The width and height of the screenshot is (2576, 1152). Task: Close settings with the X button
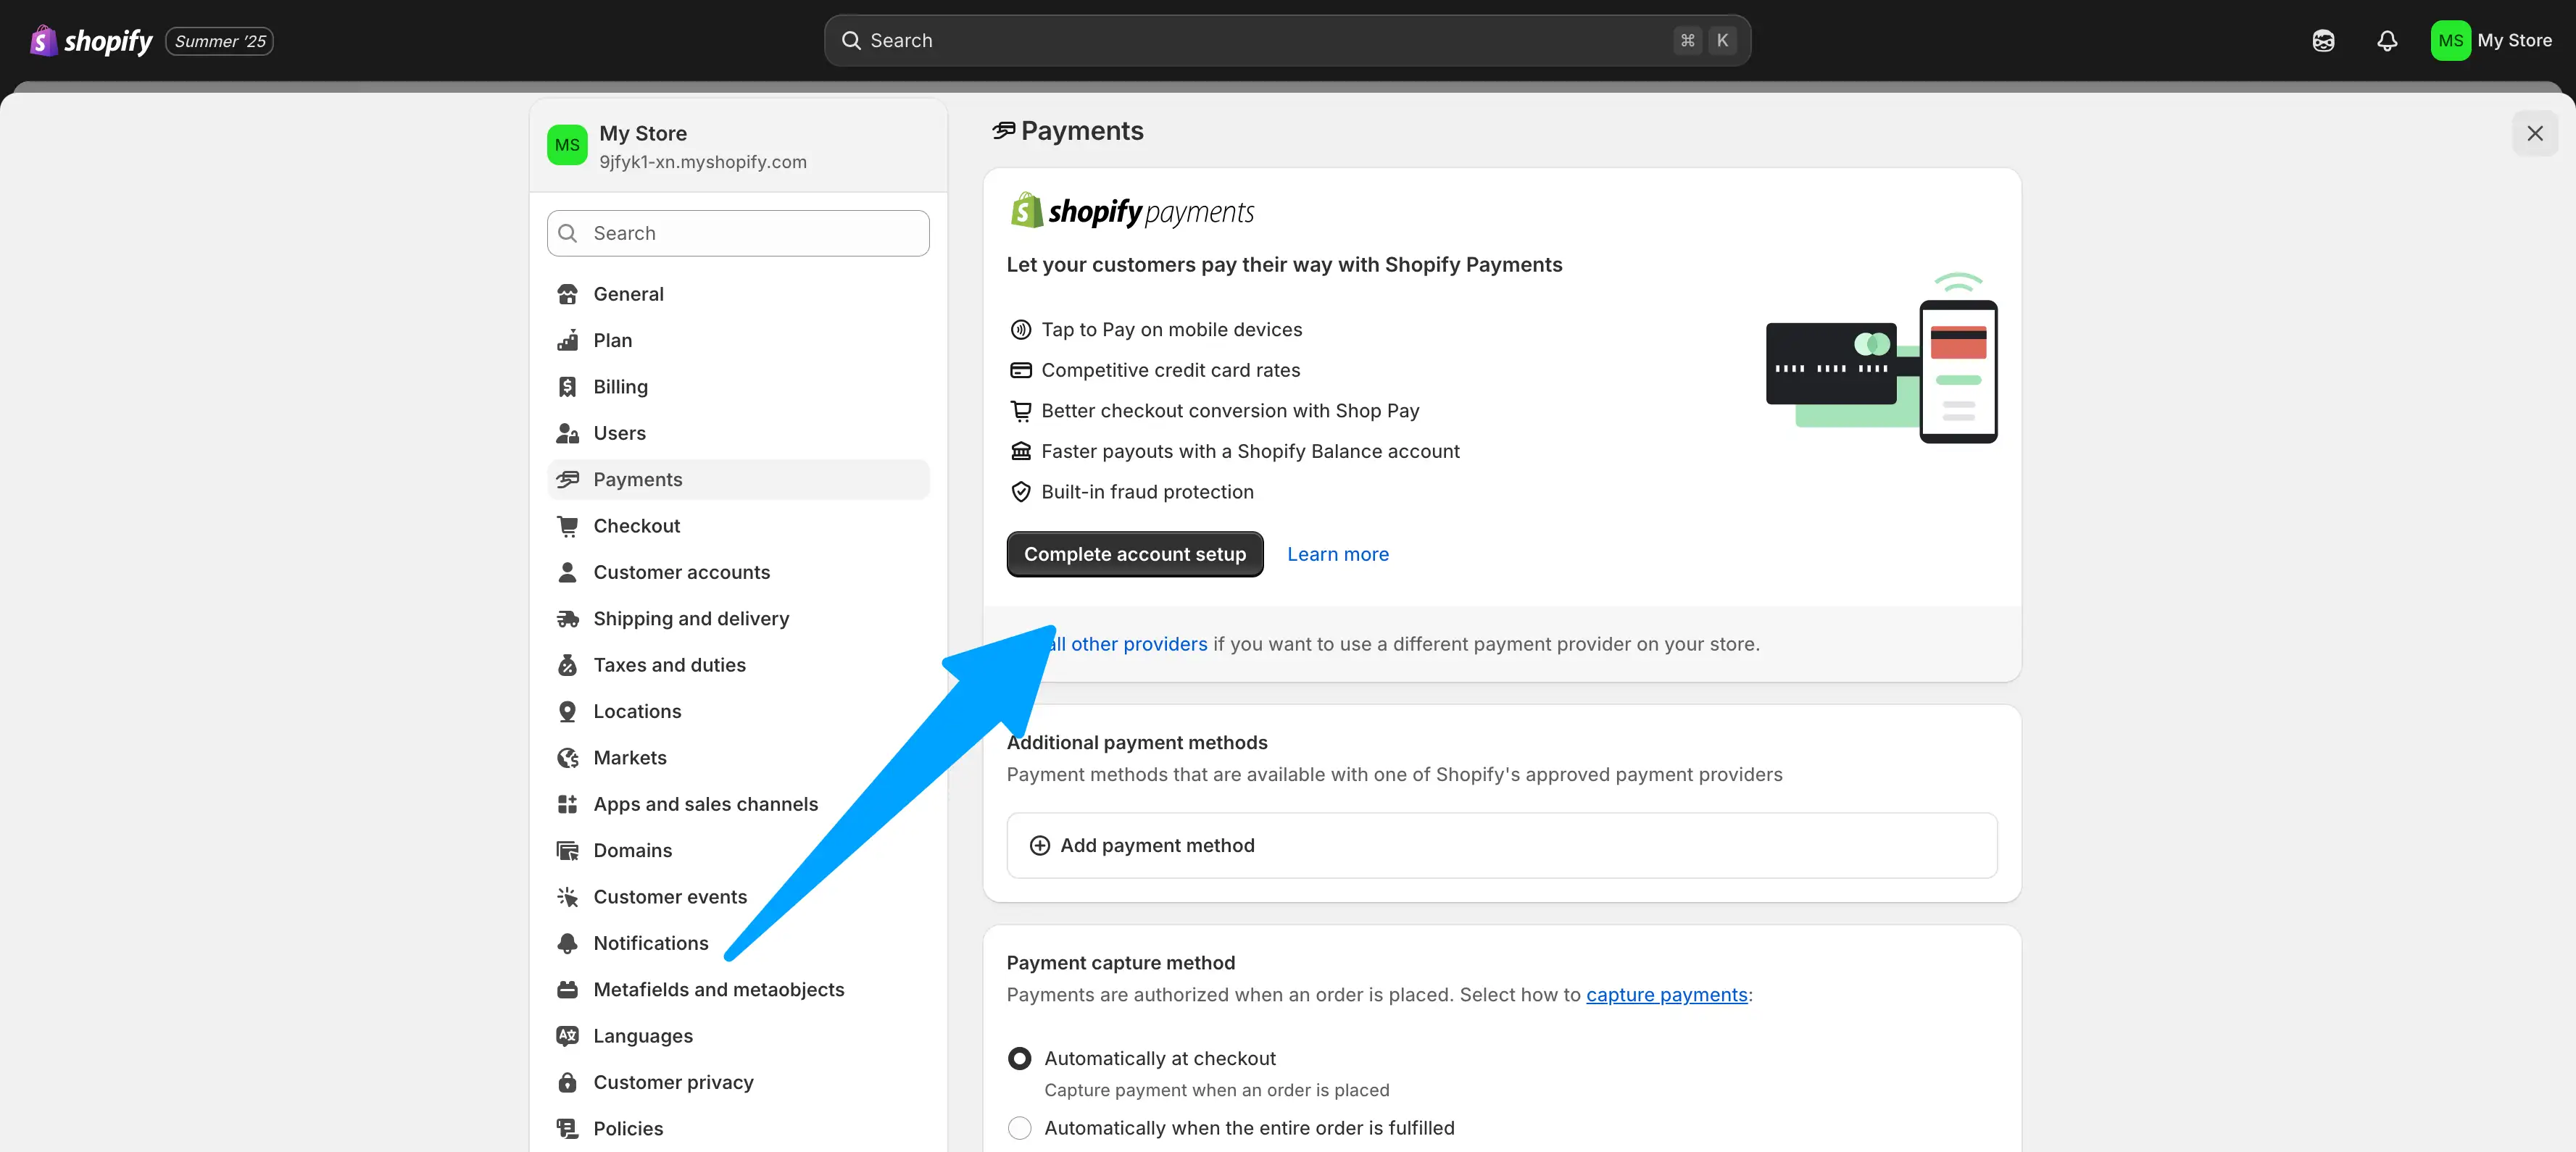2535,133
